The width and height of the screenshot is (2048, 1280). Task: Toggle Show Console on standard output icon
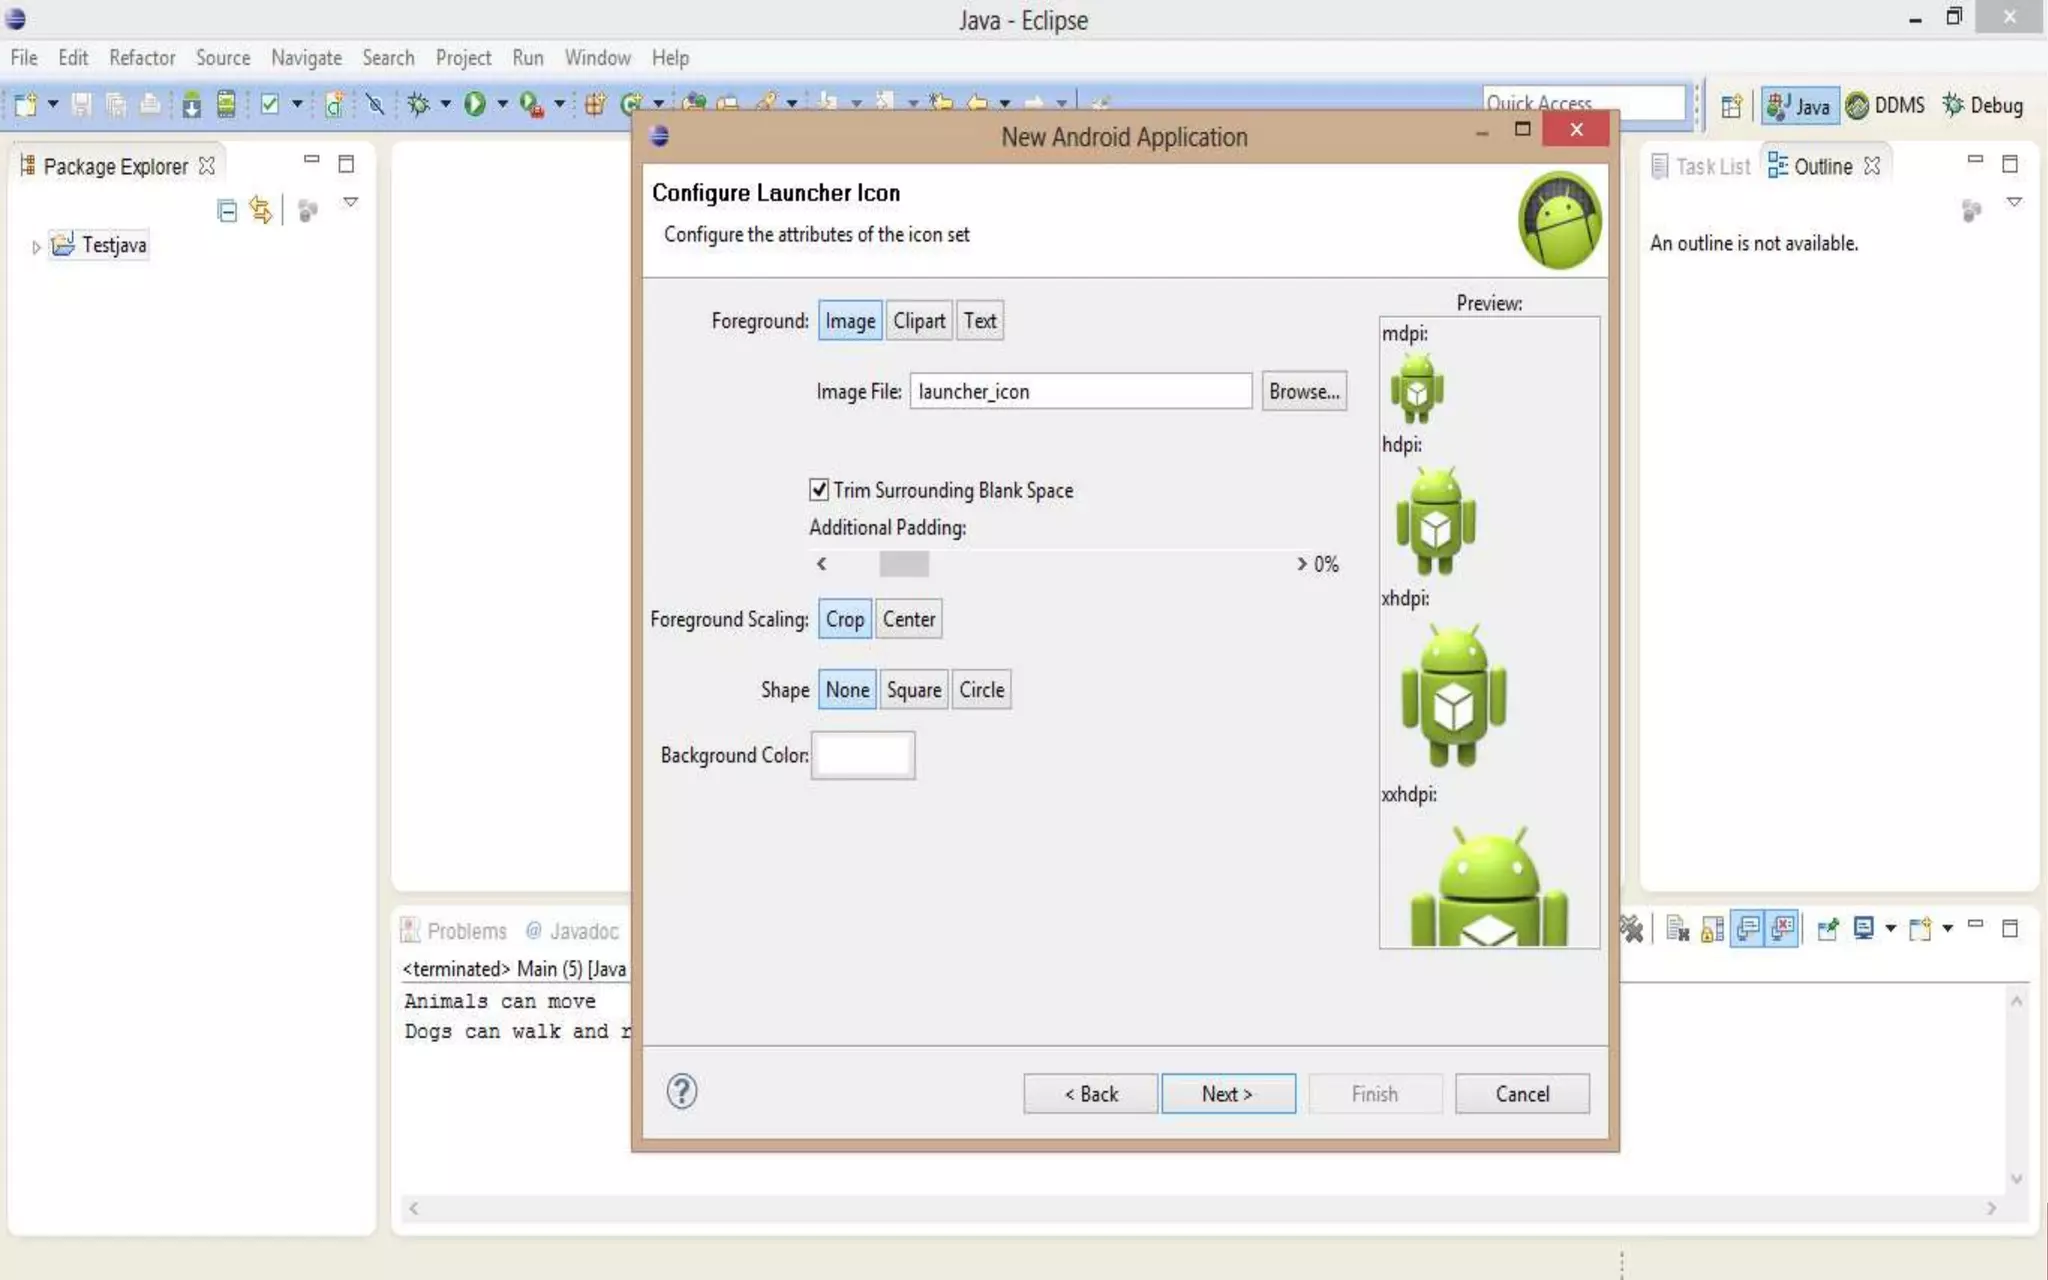pos(1748,929)
